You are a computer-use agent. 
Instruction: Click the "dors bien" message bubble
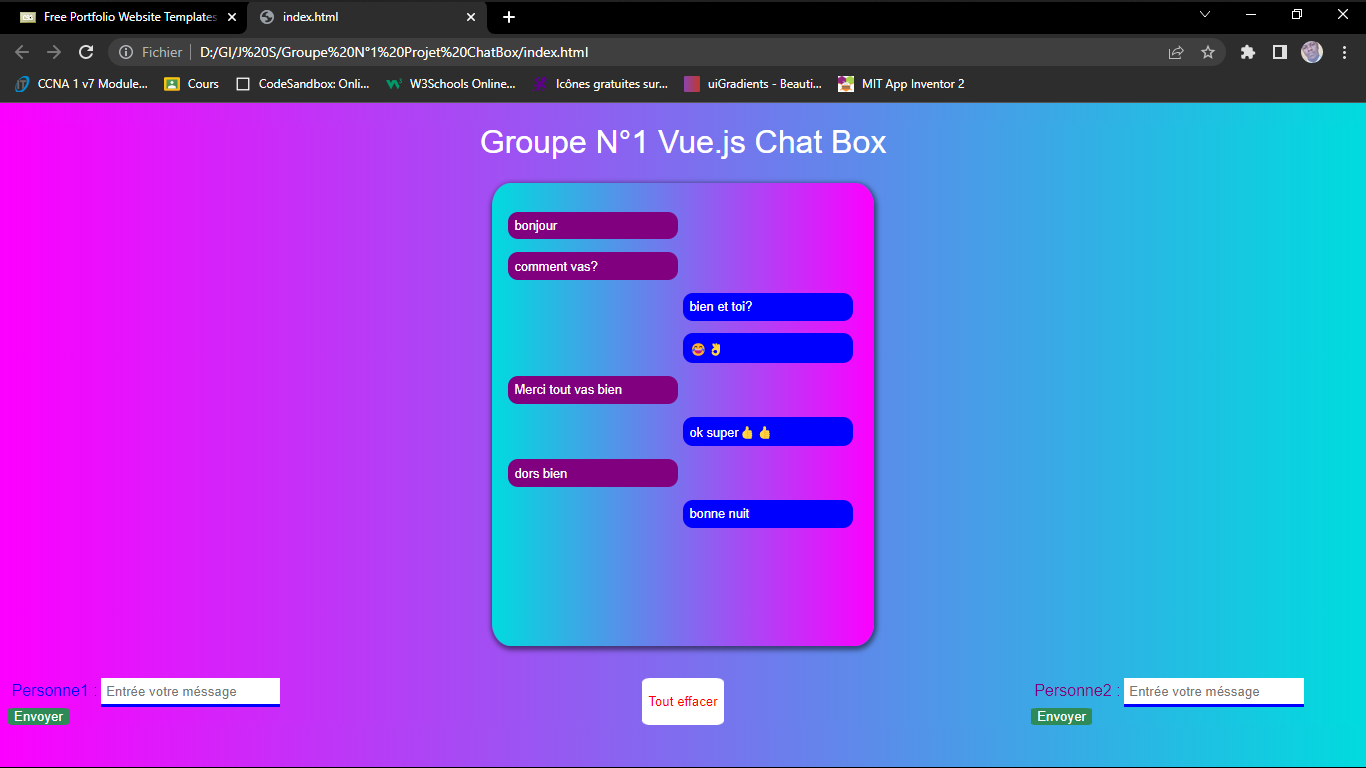pos(593,473)
